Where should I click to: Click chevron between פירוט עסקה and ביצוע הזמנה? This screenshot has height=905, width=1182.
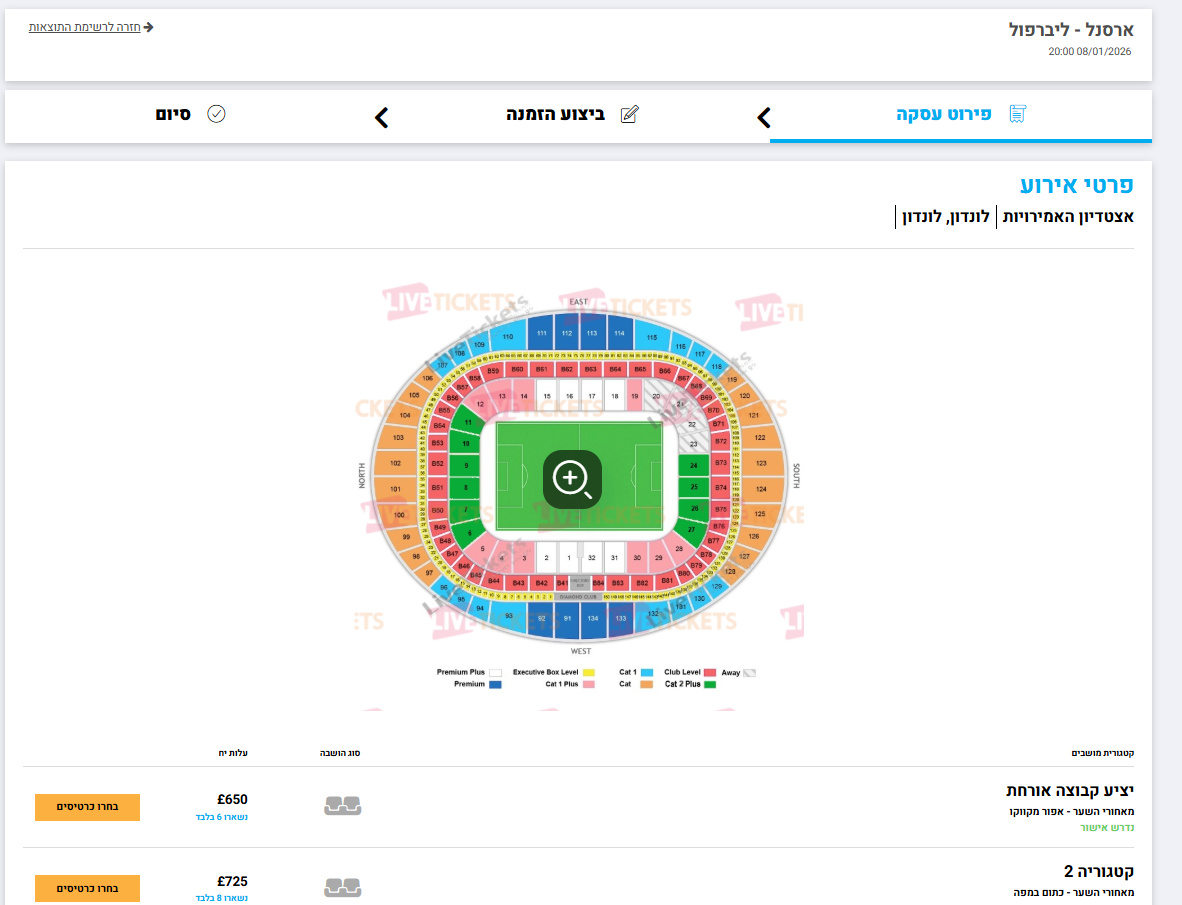point(764,118)
